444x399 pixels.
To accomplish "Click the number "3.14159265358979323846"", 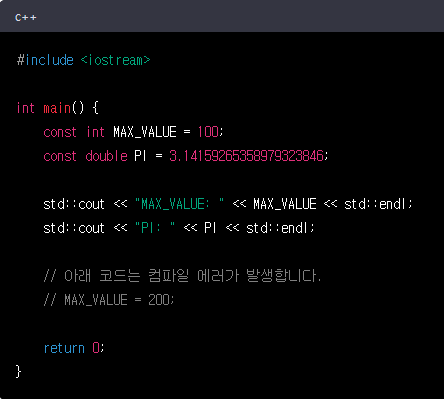I will tap(246, 156).
